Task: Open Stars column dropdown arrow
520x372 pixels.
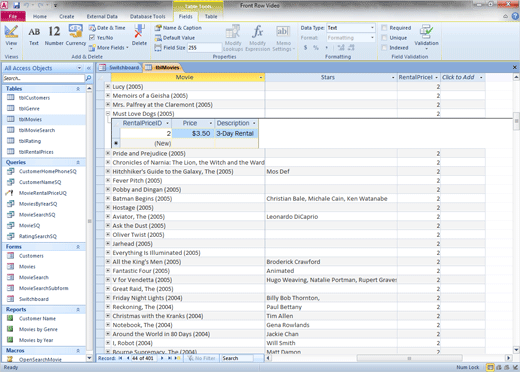Action: (x=393, y=77)
